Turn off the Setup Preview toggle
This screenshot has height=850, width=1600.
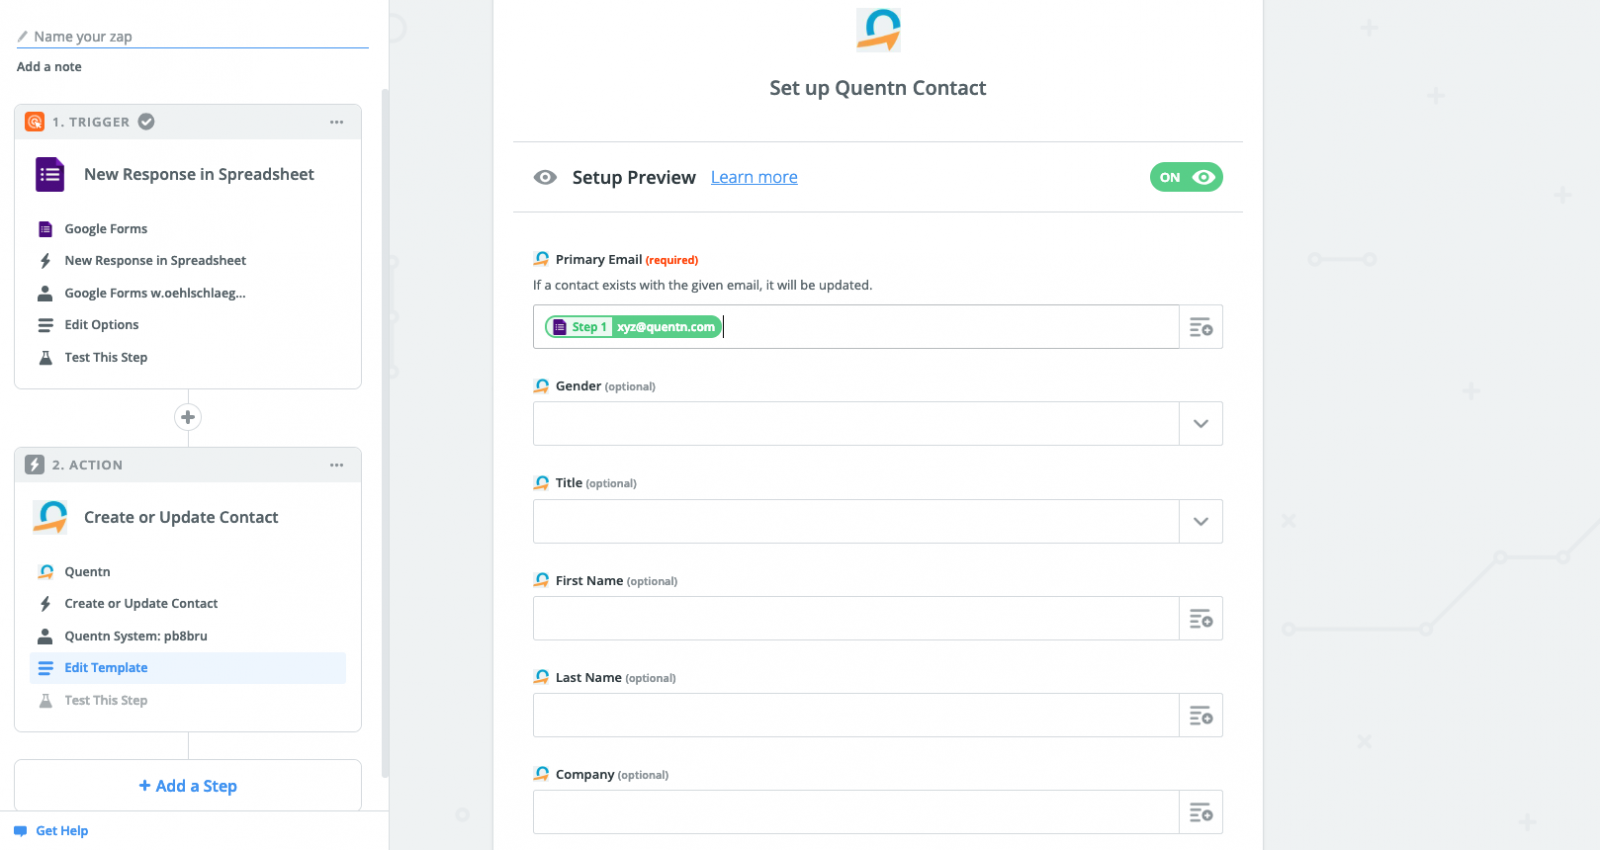[1186, 177]
